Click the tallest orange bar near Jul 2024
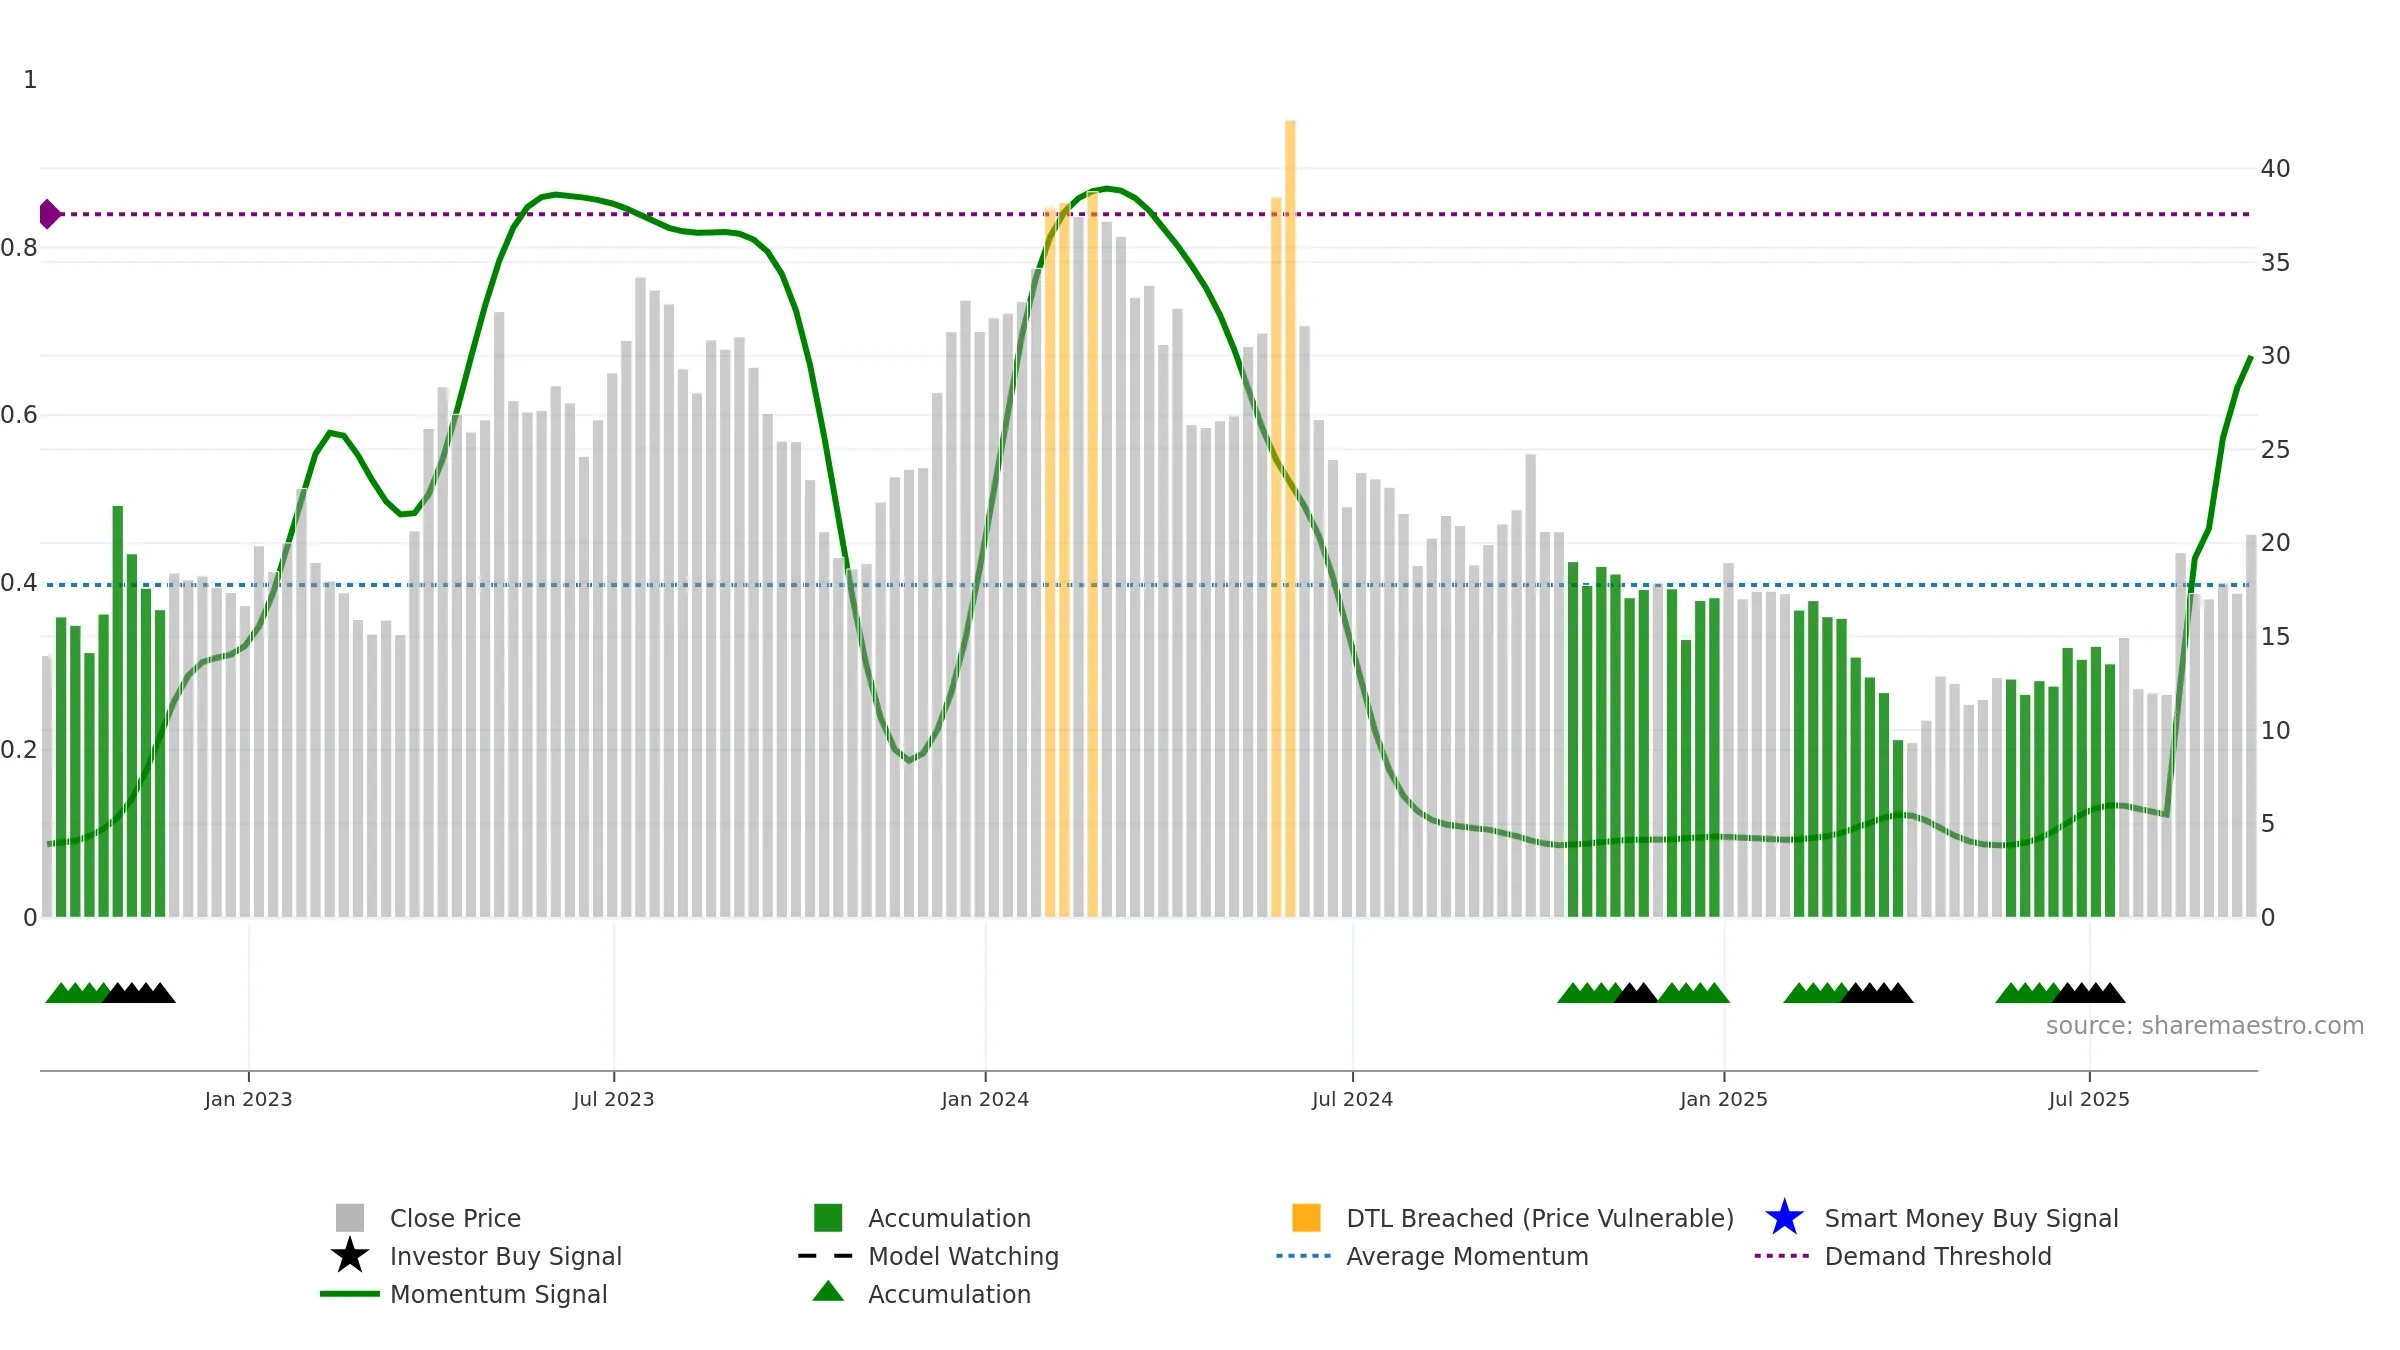Image resolution: width=2400 pixels, height=1350 pixels. pyautogui.click(x=1290, y=518)
